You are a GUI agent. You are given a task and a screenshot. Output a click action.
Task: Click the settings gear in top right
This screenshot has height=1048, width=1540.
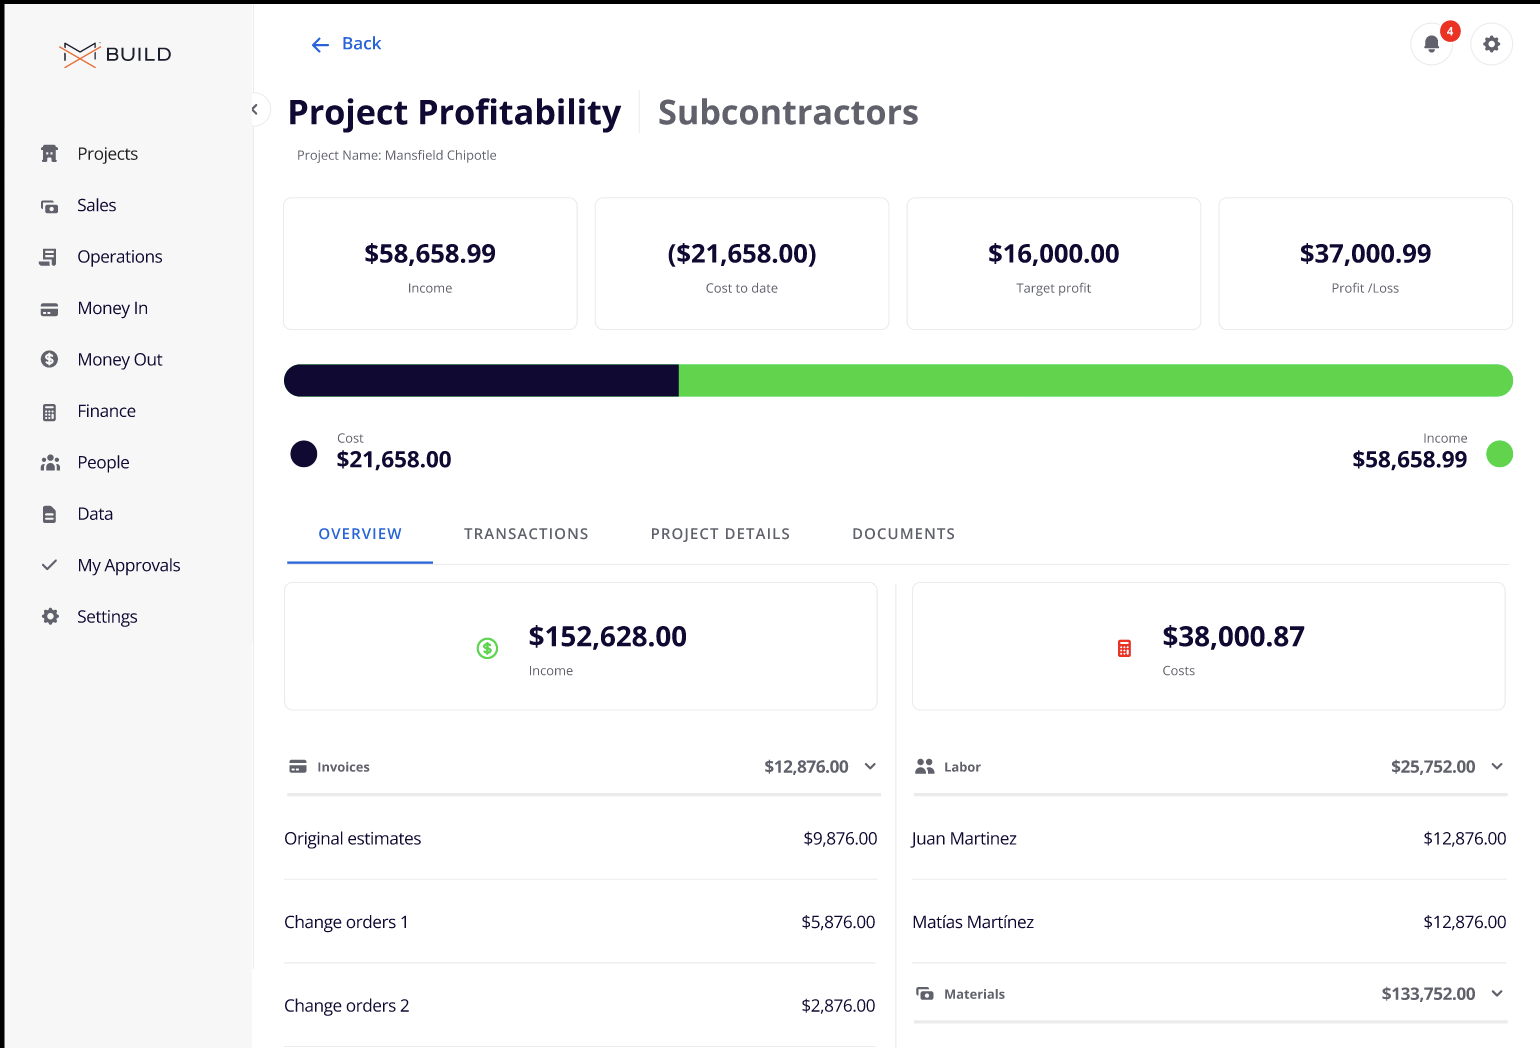[1491, 44]
